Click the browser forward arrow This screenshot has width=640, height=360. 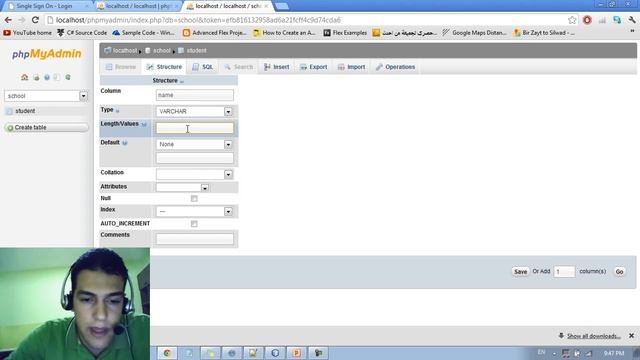(22, 20)
